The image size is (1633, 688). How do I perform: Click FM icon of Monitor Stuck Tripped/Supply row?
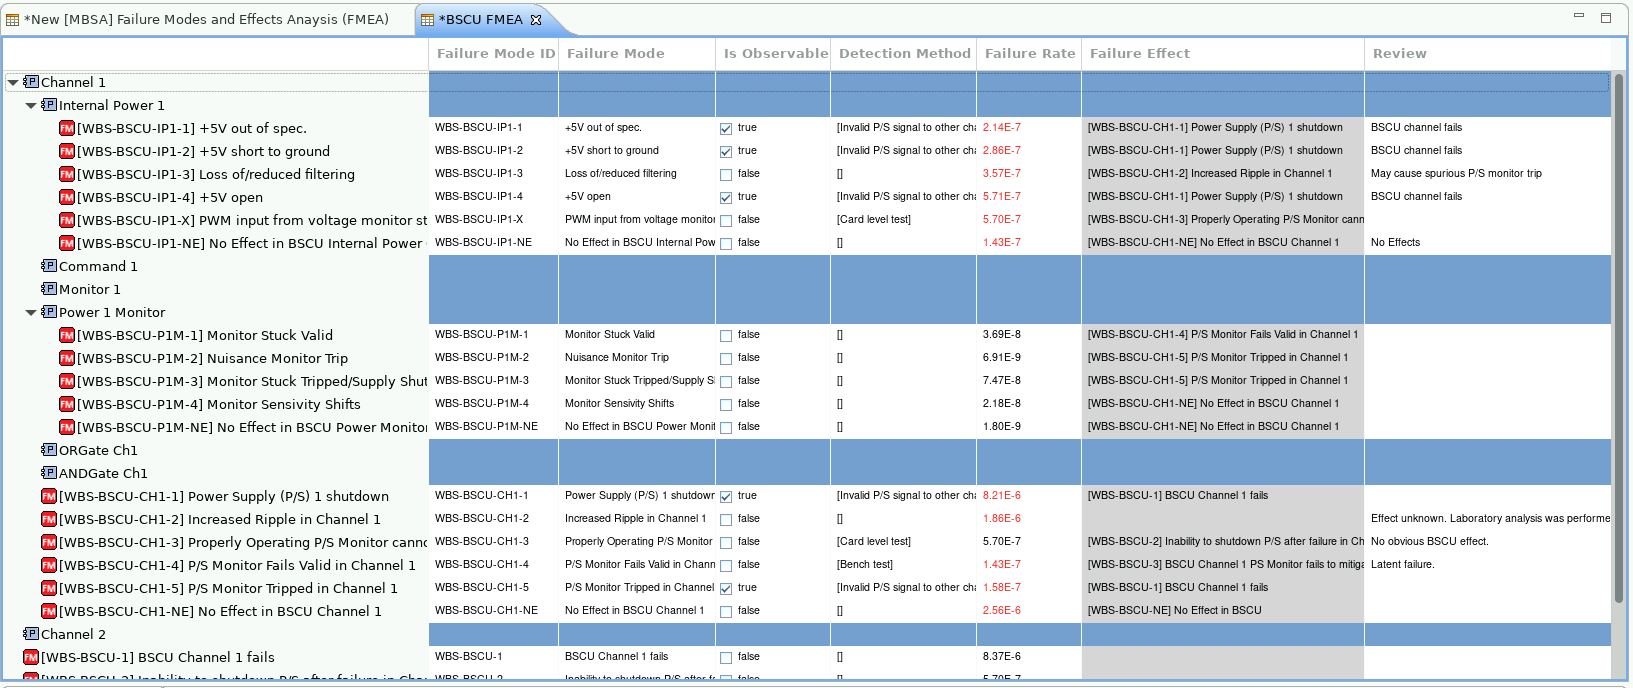pos(67,381)
